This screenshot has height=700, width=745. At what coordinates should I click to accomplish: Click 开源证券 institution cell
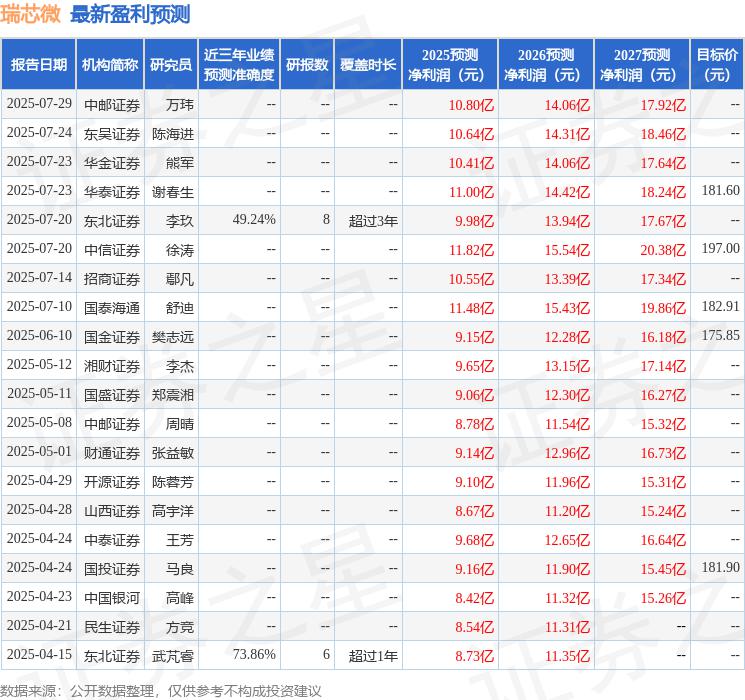coord(112,482)
